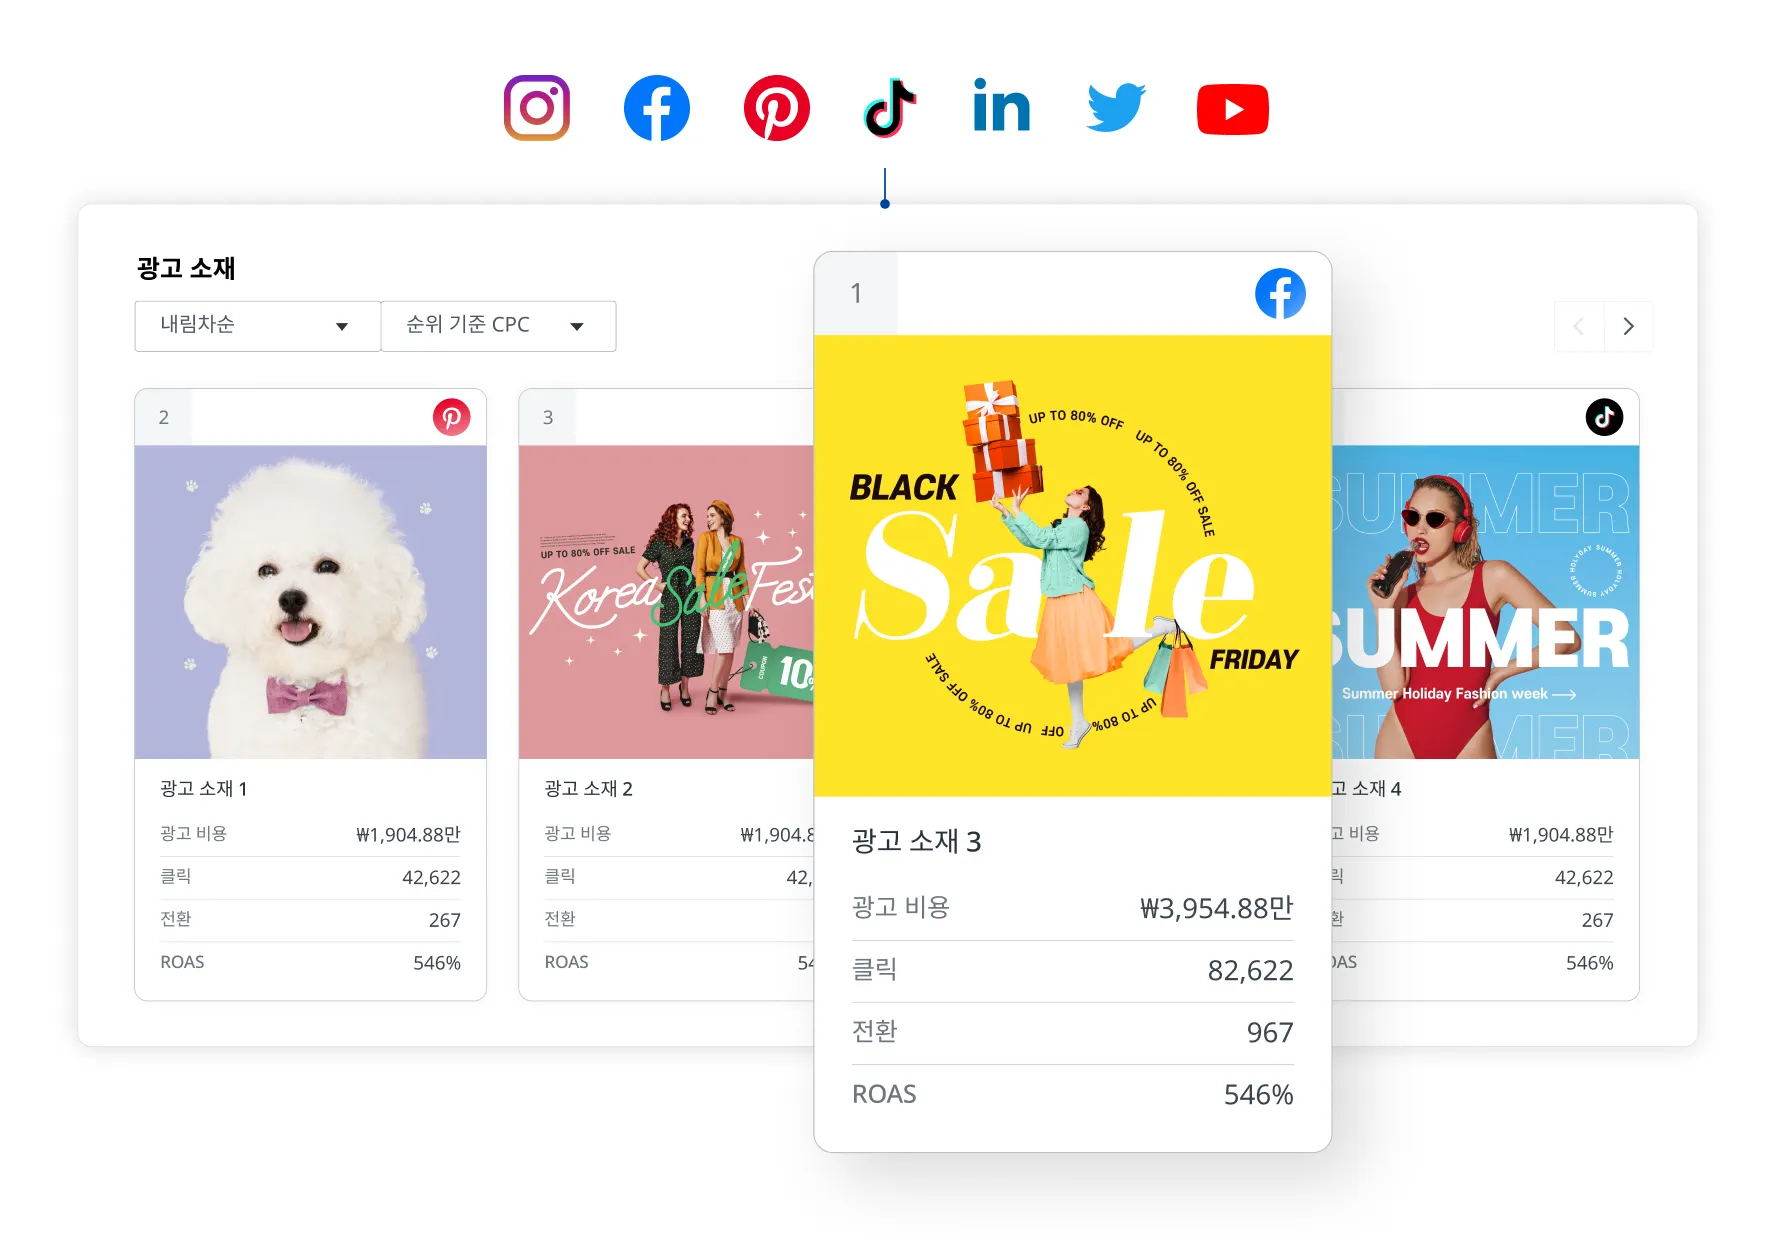Select the TikTok icon in top row
This screenshot has height=1260, width=1770.
(x=890, y=108)
